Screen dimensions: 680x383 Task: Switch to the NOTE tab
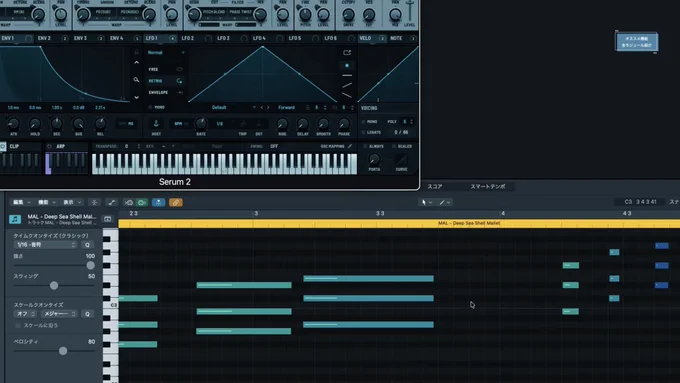pos(403,39)
